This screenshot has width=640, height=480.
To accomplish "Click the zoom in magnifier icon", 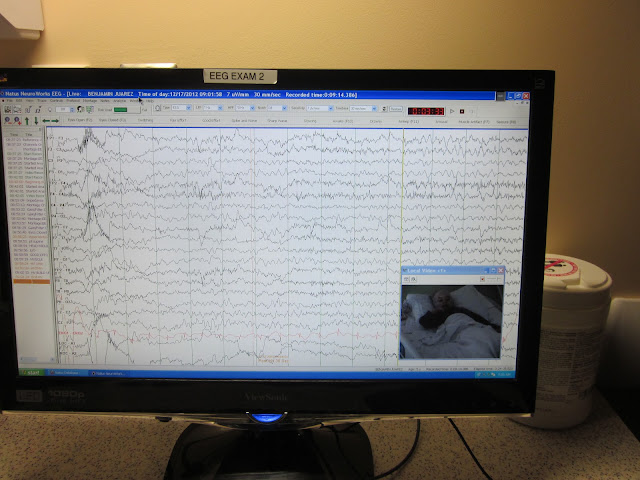I will coord(17,120).
